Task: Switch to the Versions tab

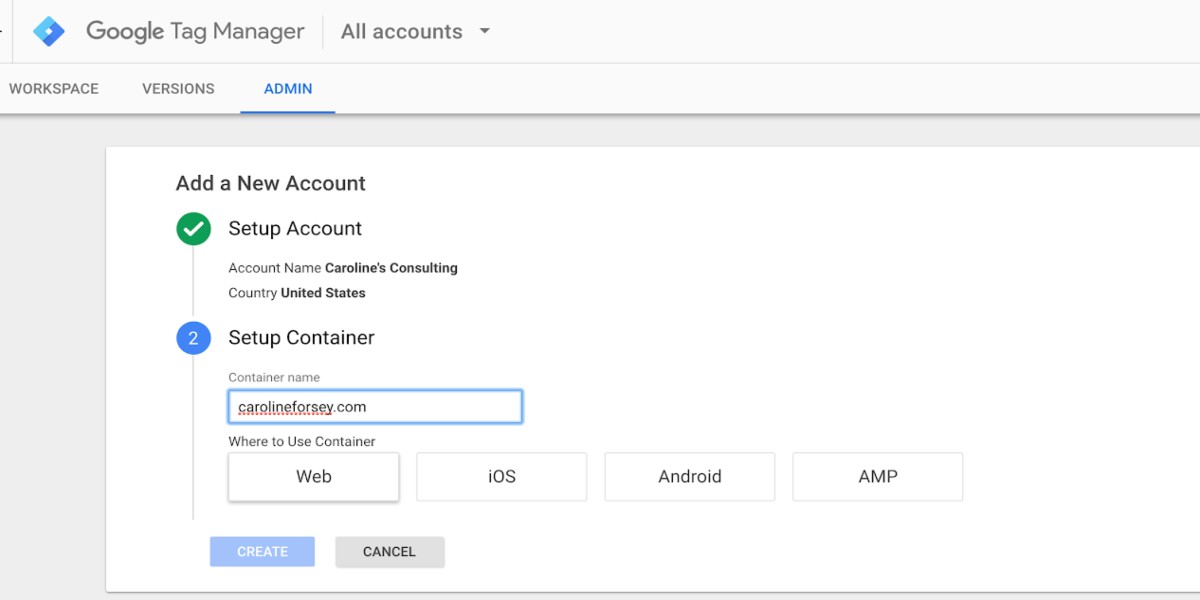Action: pos(178,89)
